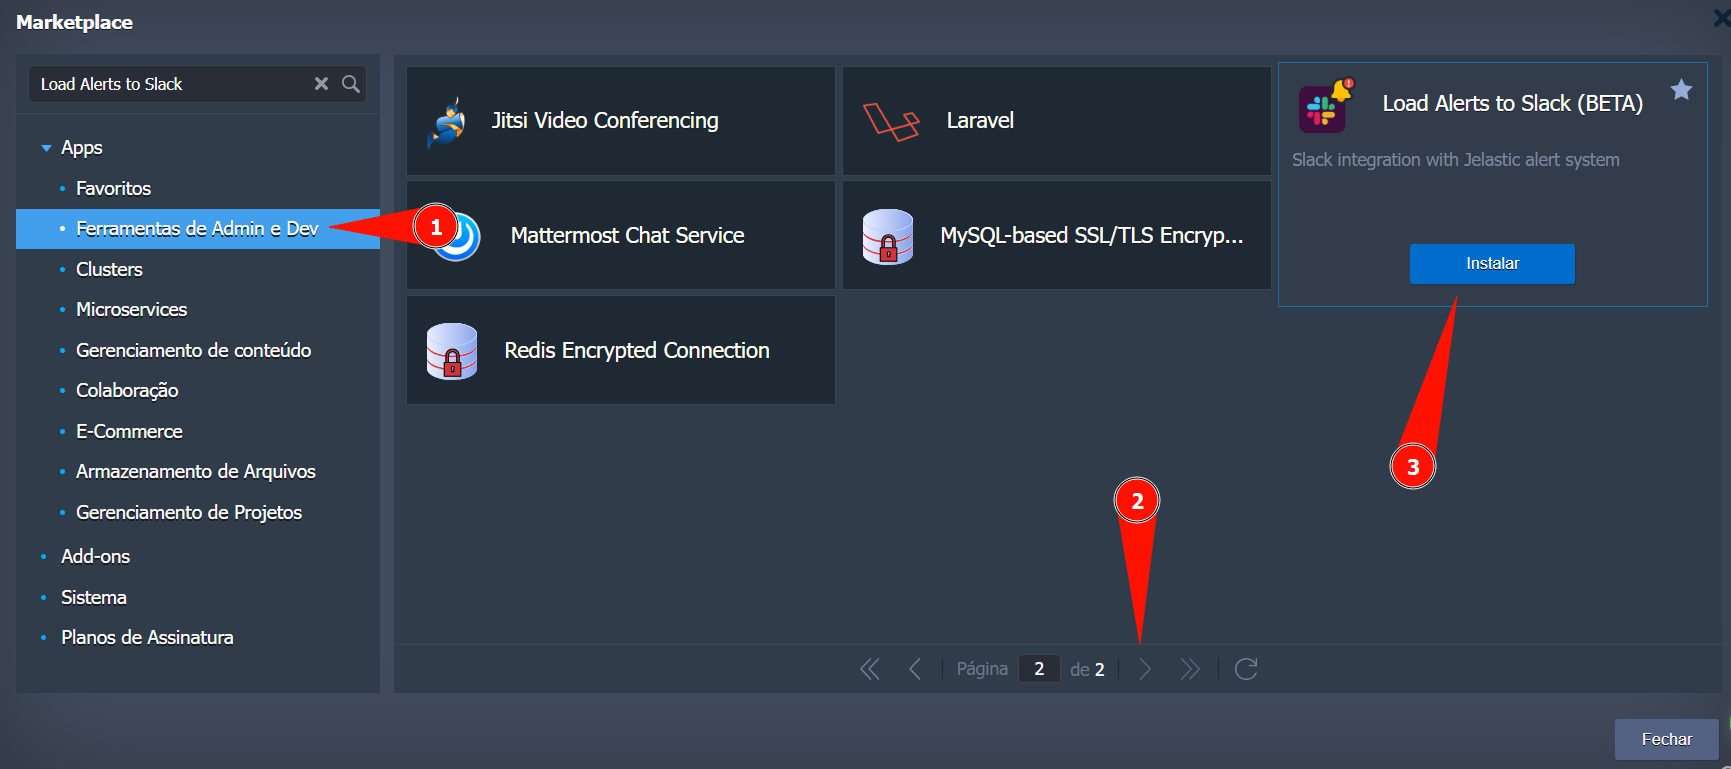Open the Microservices category
Screen dimensions: 1731x769
pyautogui.click(x=132, y=310)
